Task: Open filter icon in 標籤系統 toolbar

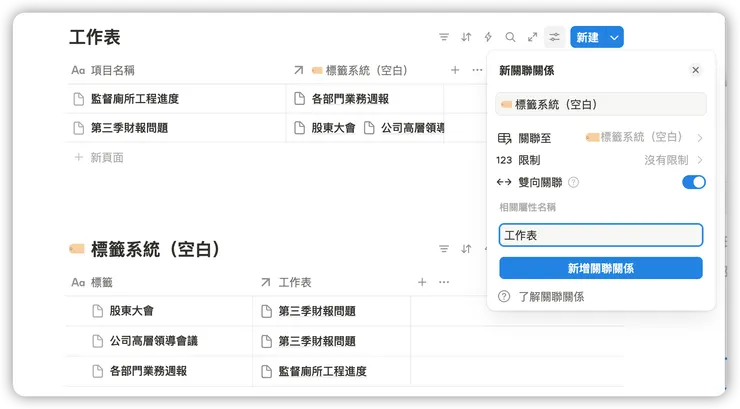Action: pos(444,249)
